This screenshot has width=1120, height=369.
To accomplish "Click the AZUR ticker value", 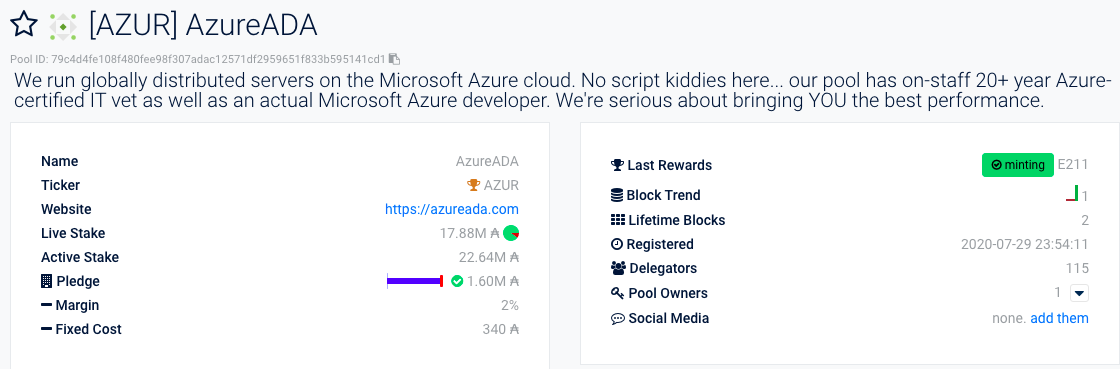I will point(501,186).
